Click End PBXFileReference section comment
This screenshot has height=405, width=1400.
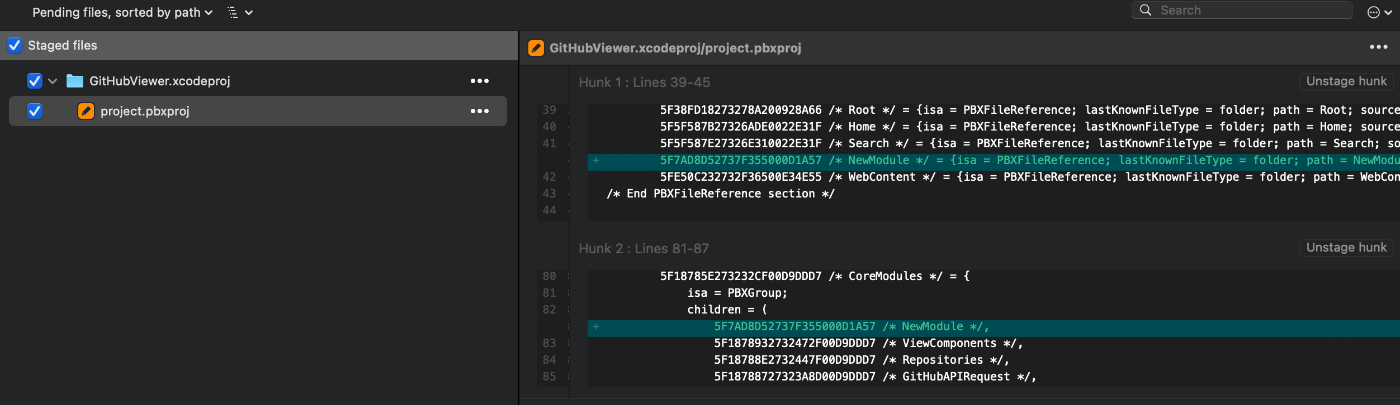click(x=720, y=194)
